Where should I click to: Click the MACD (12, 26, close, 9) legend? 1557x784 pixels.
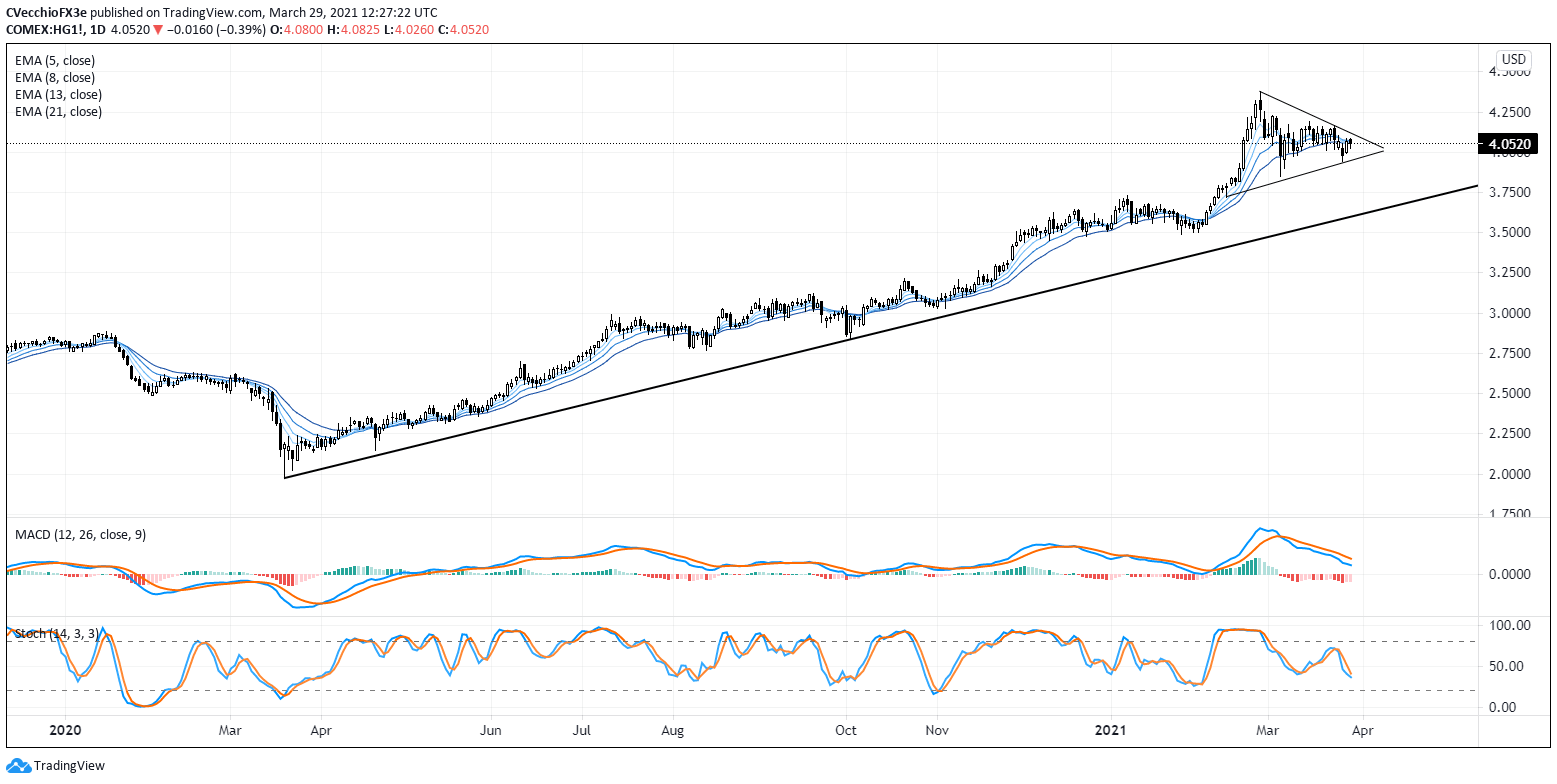[80, 535]
